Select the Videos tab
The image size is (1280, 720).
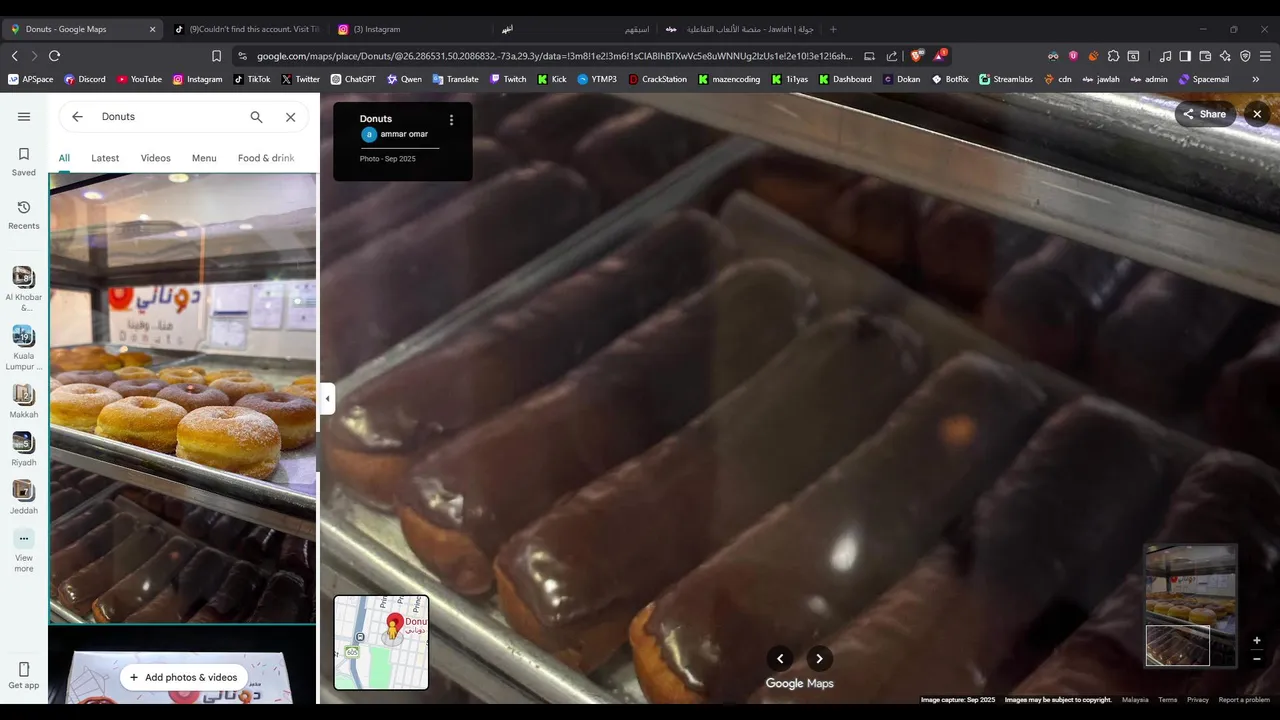(155, 158)
